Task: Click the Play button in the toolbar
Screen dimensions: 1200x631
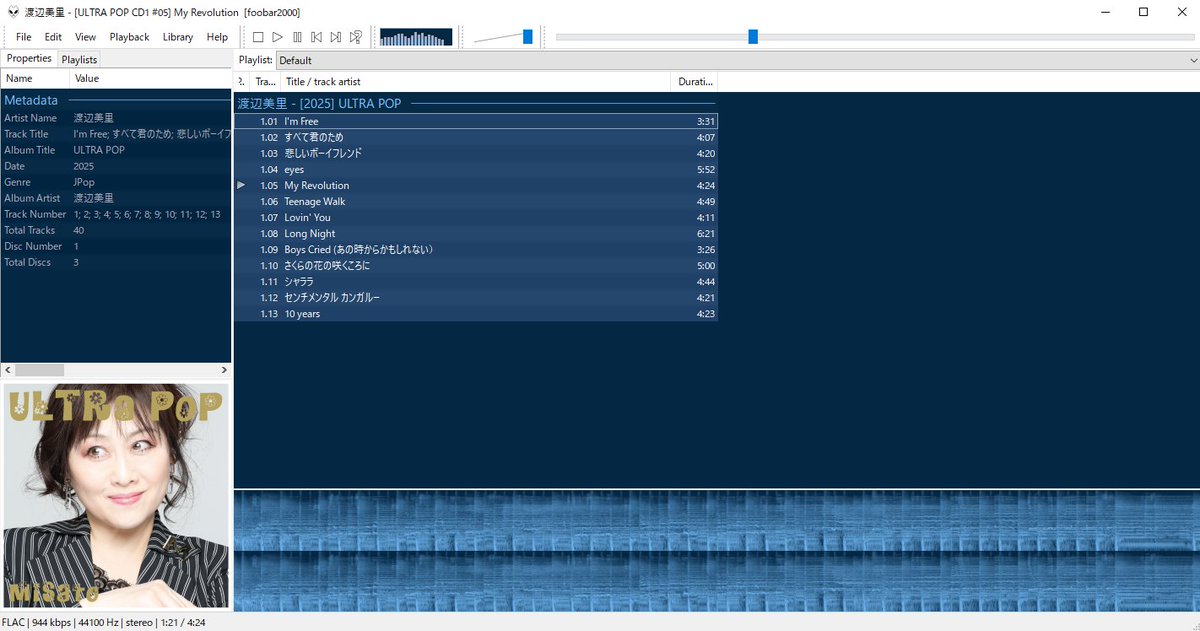Action: coord(278,37)
